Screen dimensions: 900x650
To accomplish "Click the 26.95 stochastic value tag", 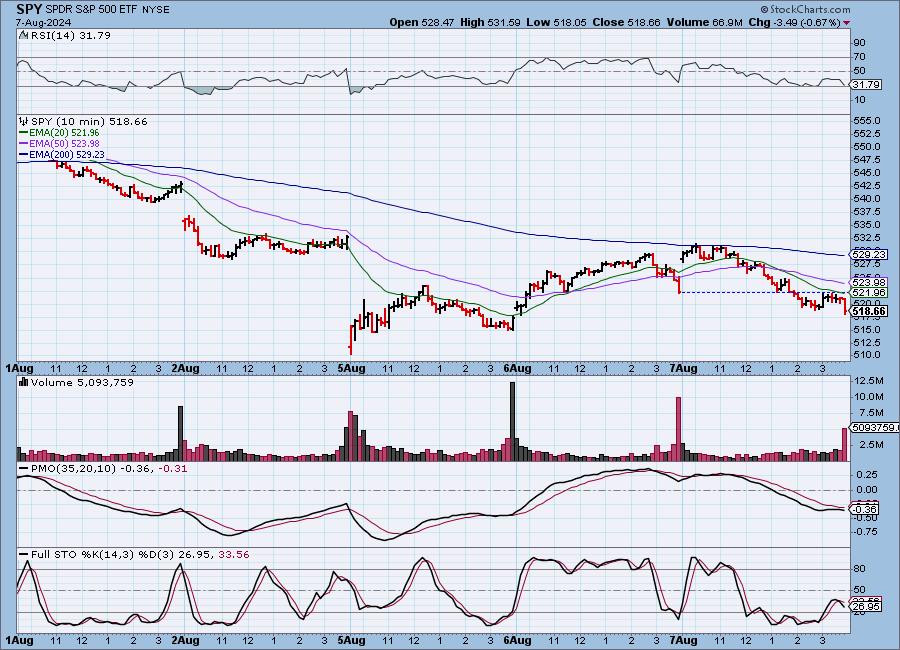I will pos(866,606).
